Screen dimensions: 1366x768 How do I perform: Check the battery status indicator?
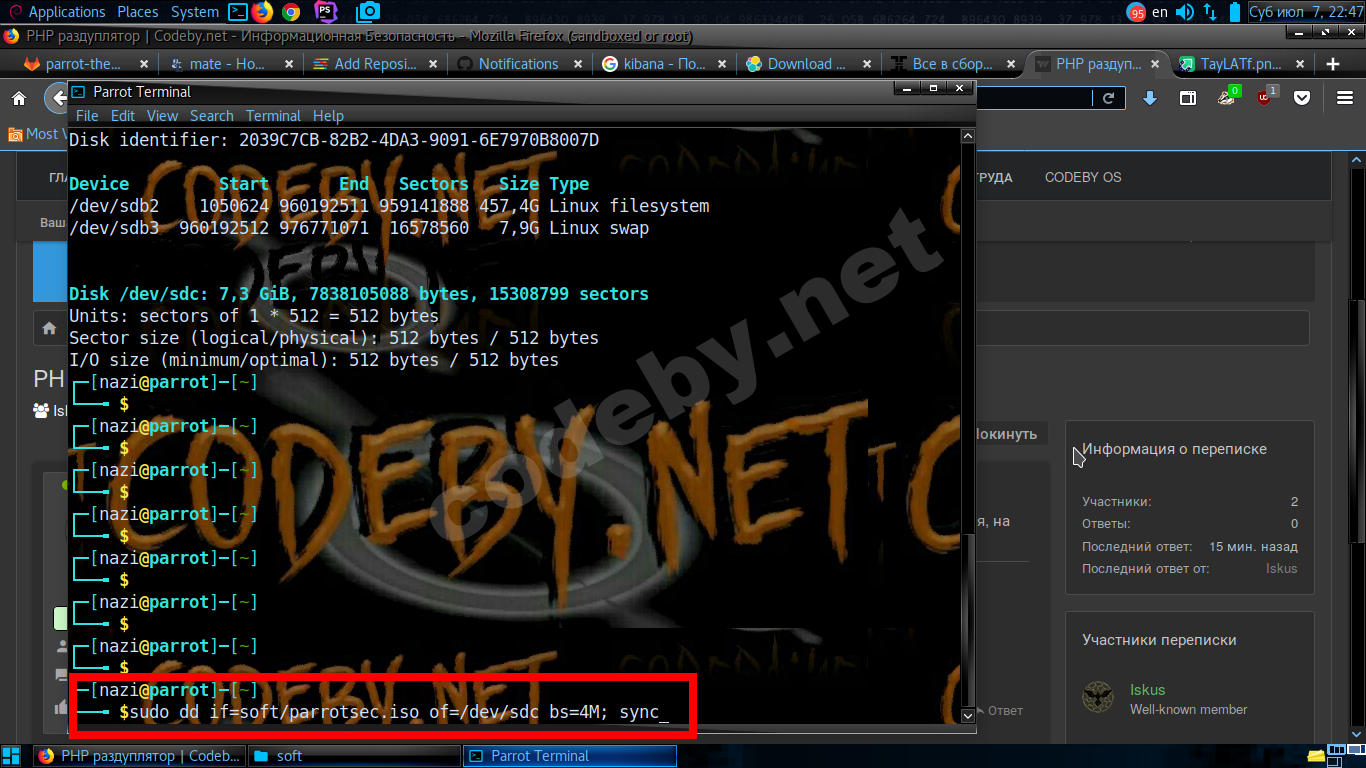tap(1235, 12)
